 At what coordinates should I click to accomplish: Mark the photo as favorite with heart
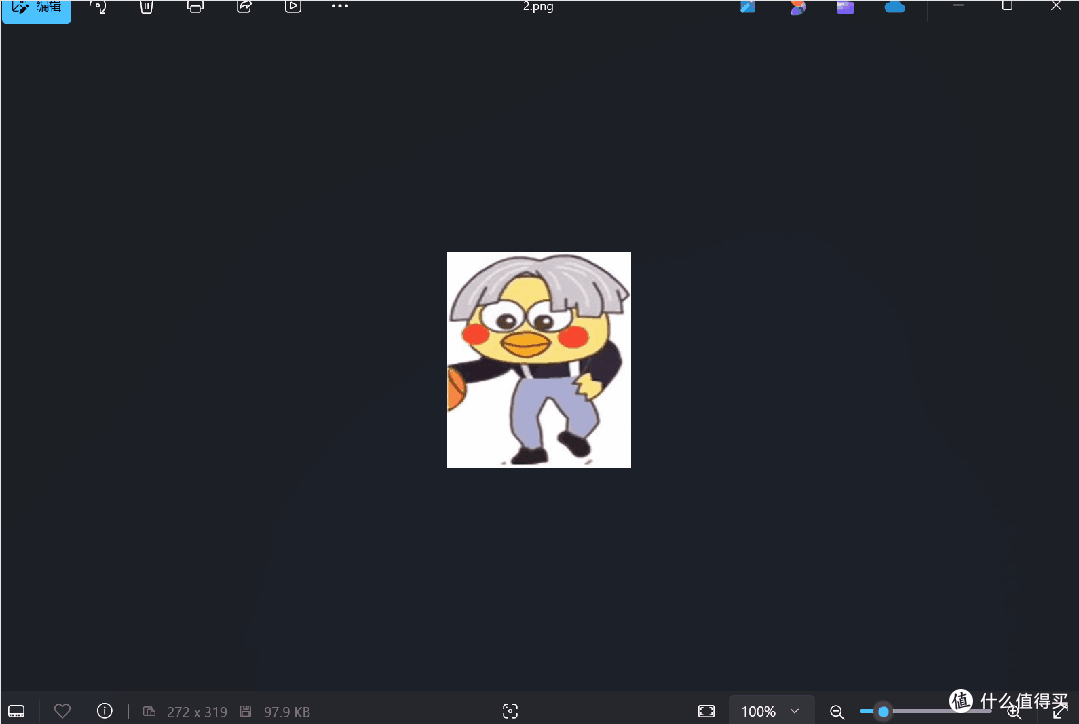(63, 711)
